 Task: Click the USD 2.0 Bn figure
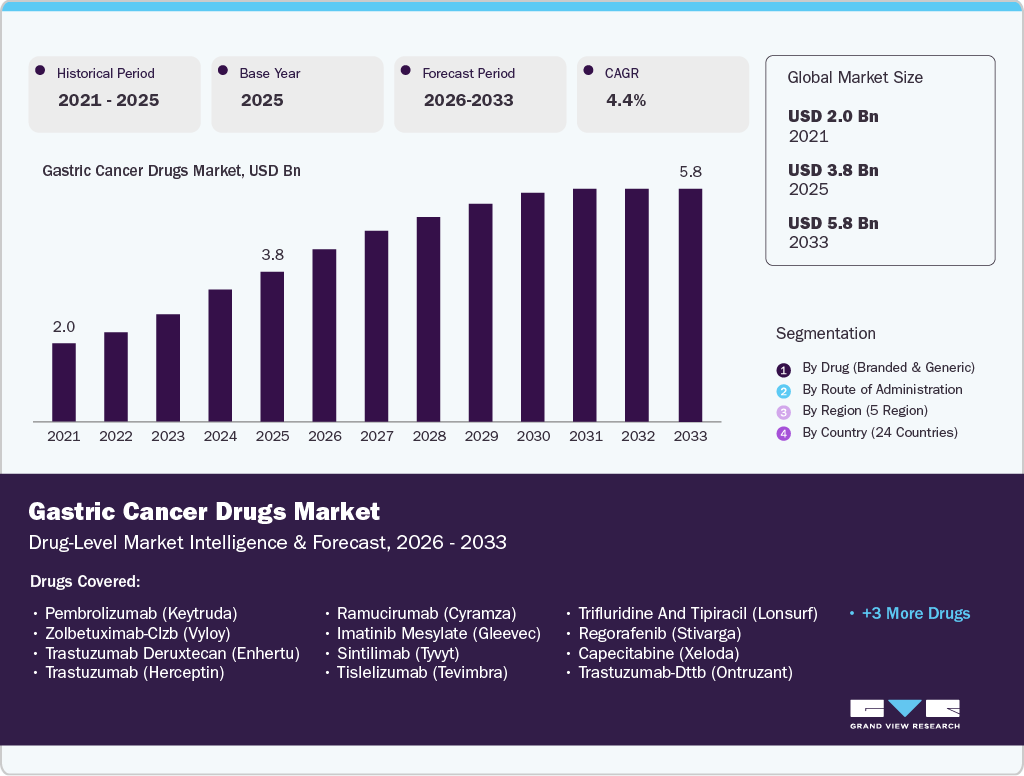[x=833, y=116]
